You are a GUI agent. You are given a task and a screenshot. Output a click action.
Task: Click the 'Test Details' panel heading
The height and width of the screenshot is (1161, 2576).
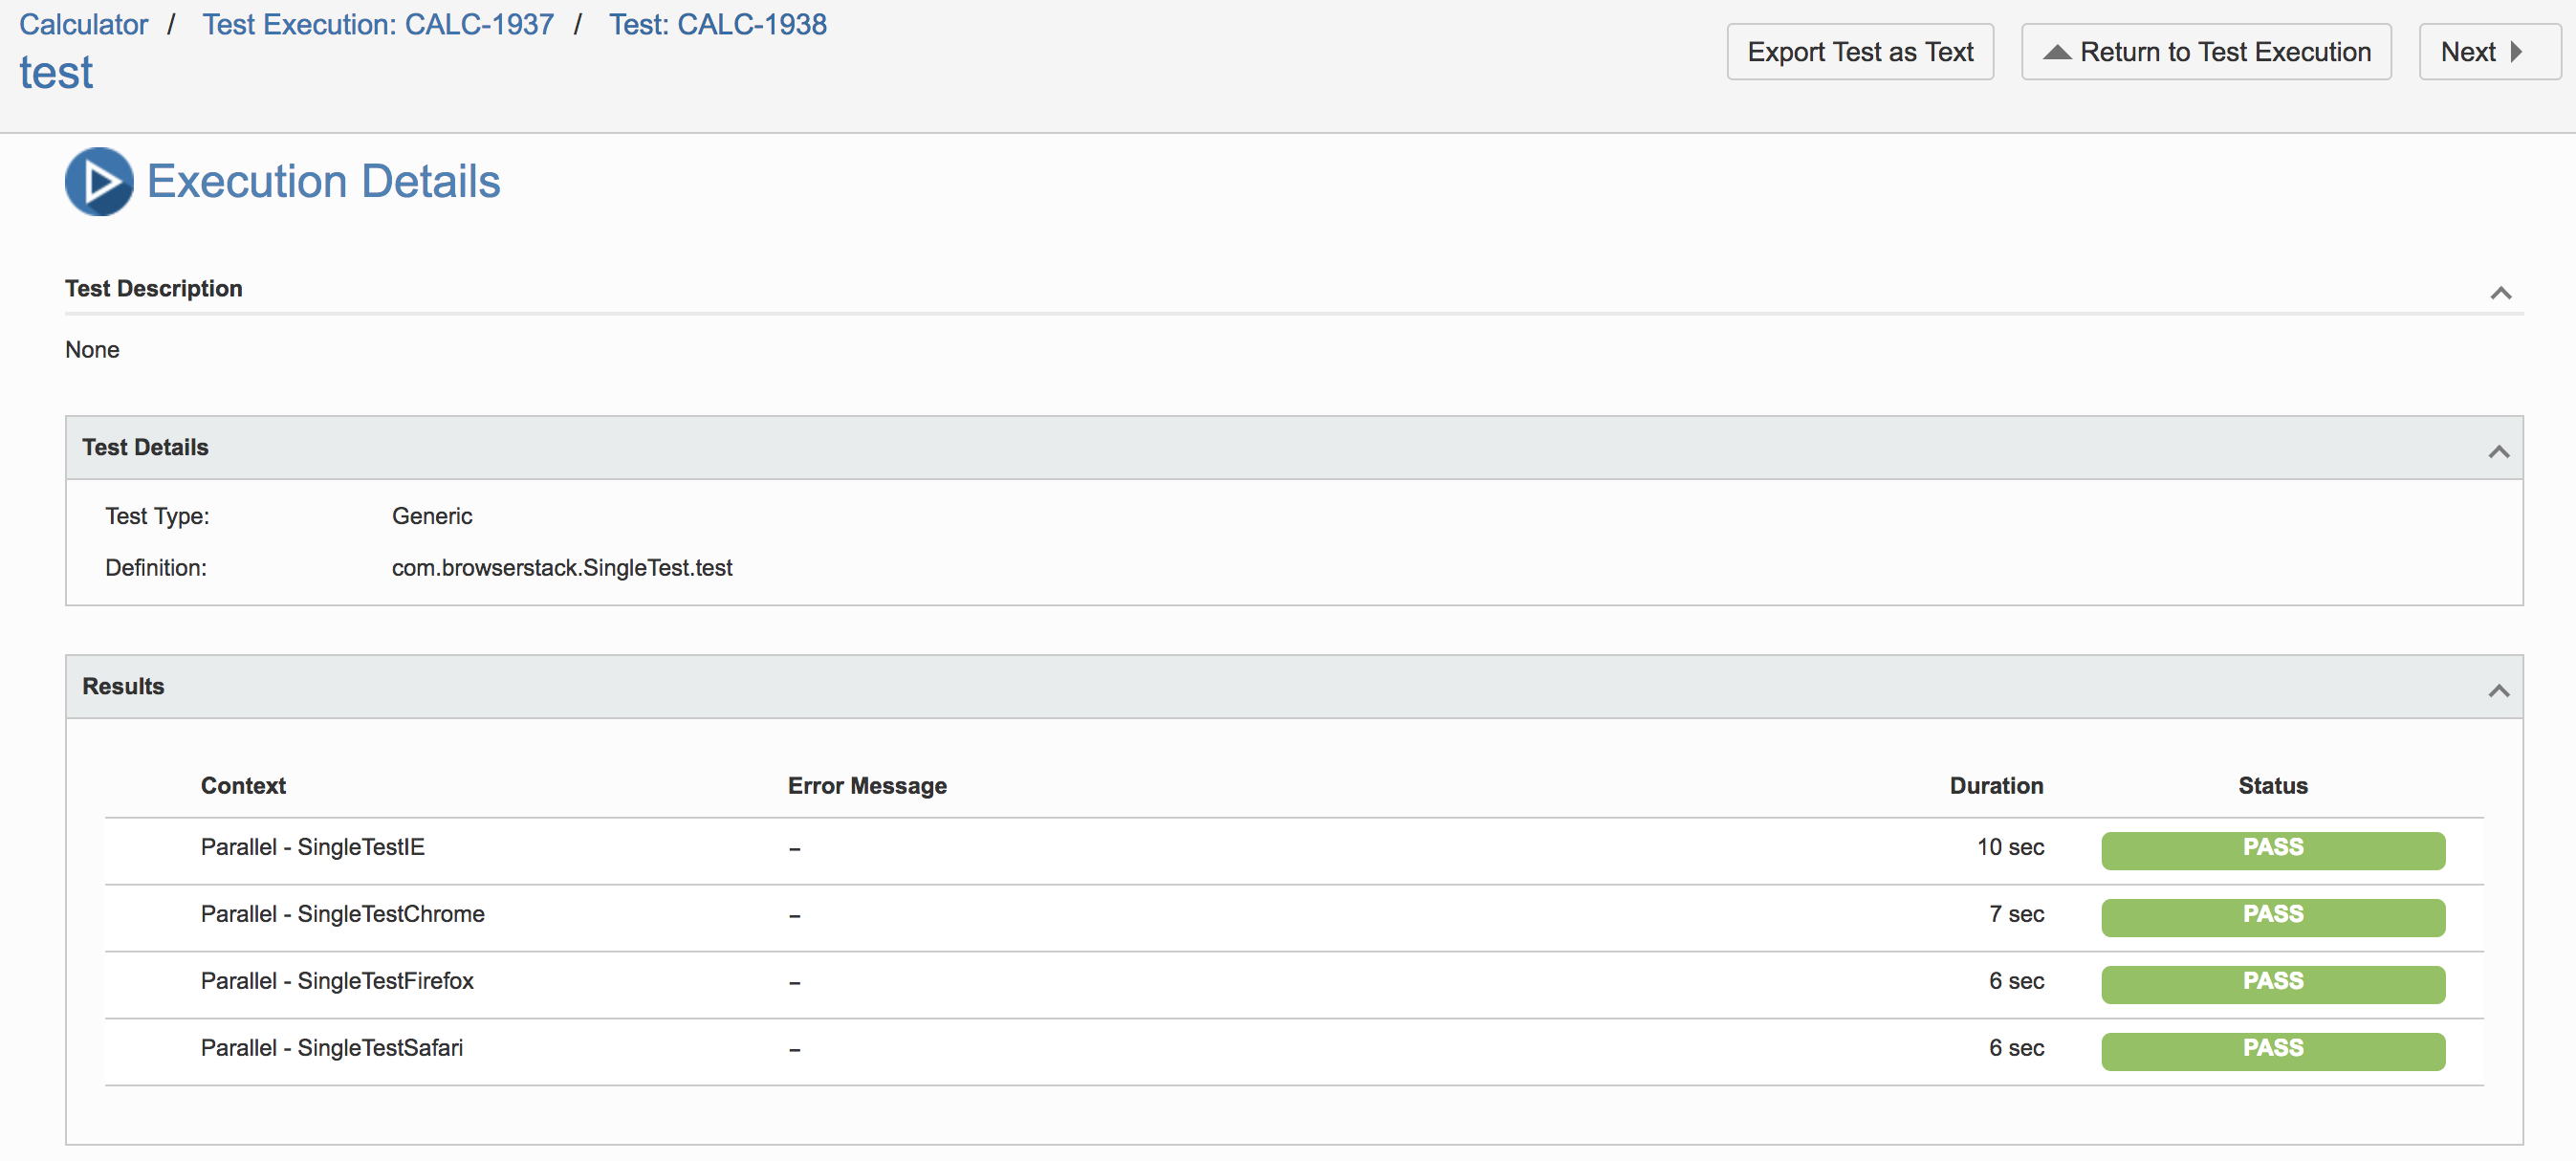point(145,448)
